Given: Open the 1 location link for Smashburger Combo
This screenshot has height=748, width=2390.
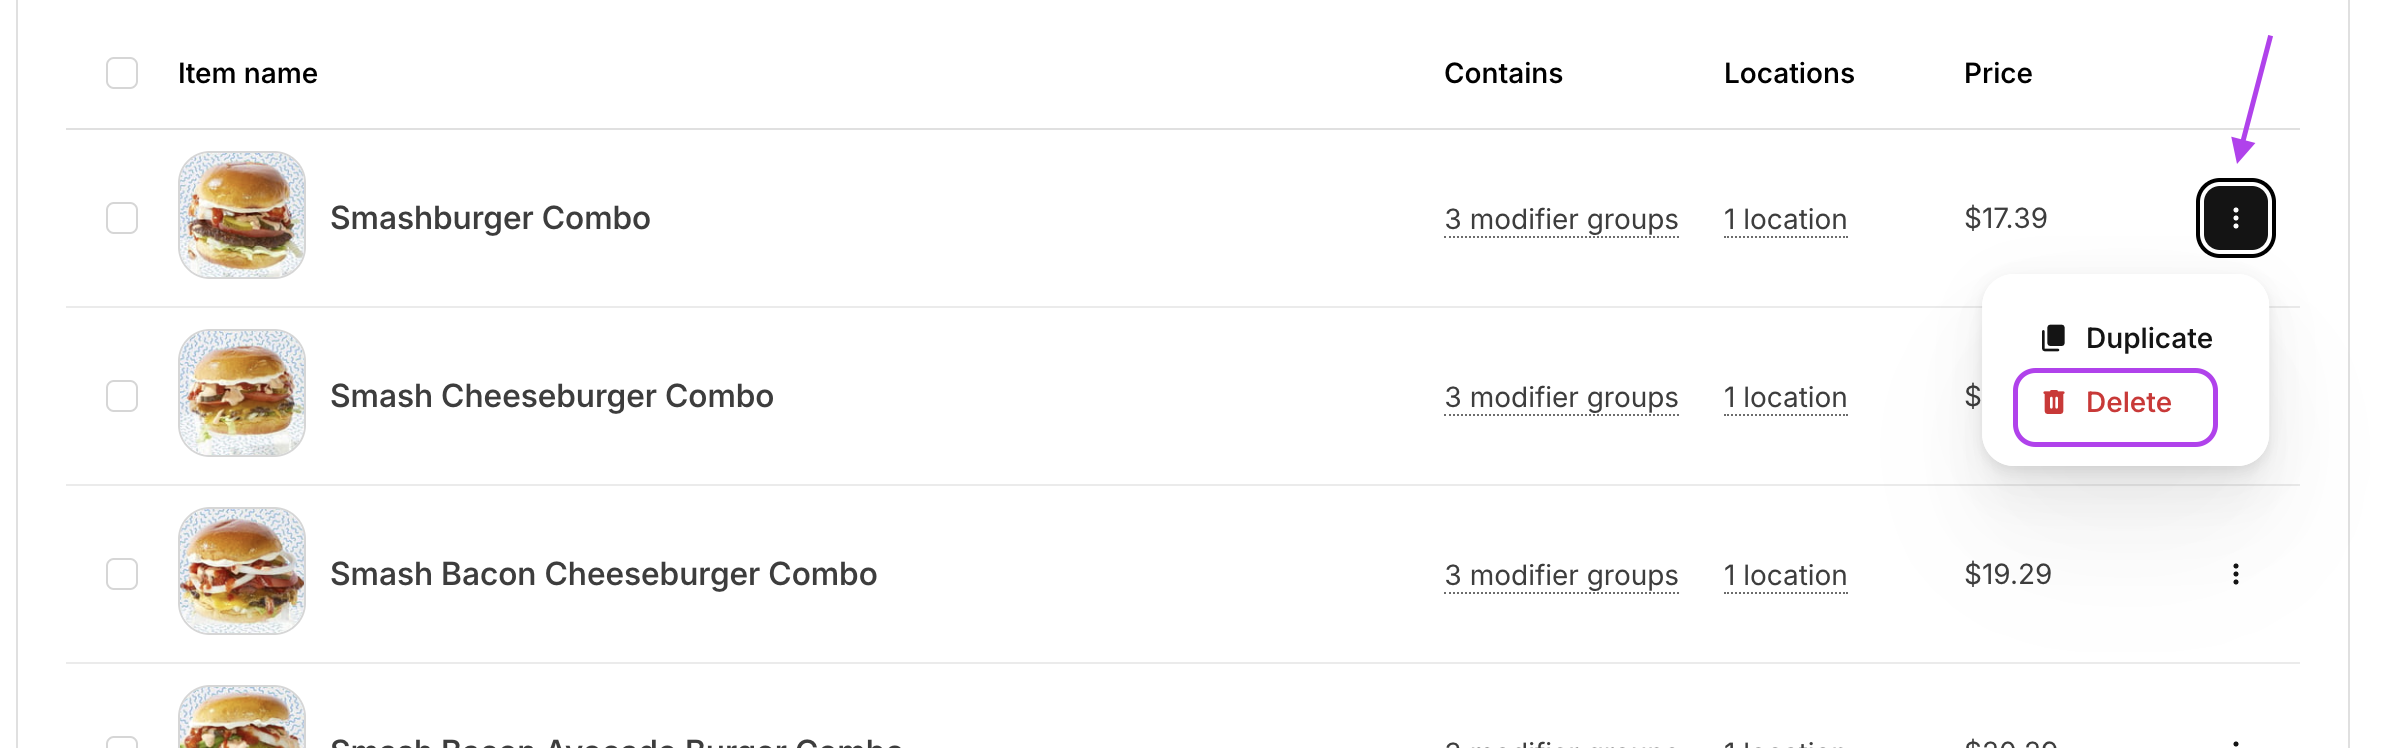Looking at the screenshot, I should (1785, 219).
